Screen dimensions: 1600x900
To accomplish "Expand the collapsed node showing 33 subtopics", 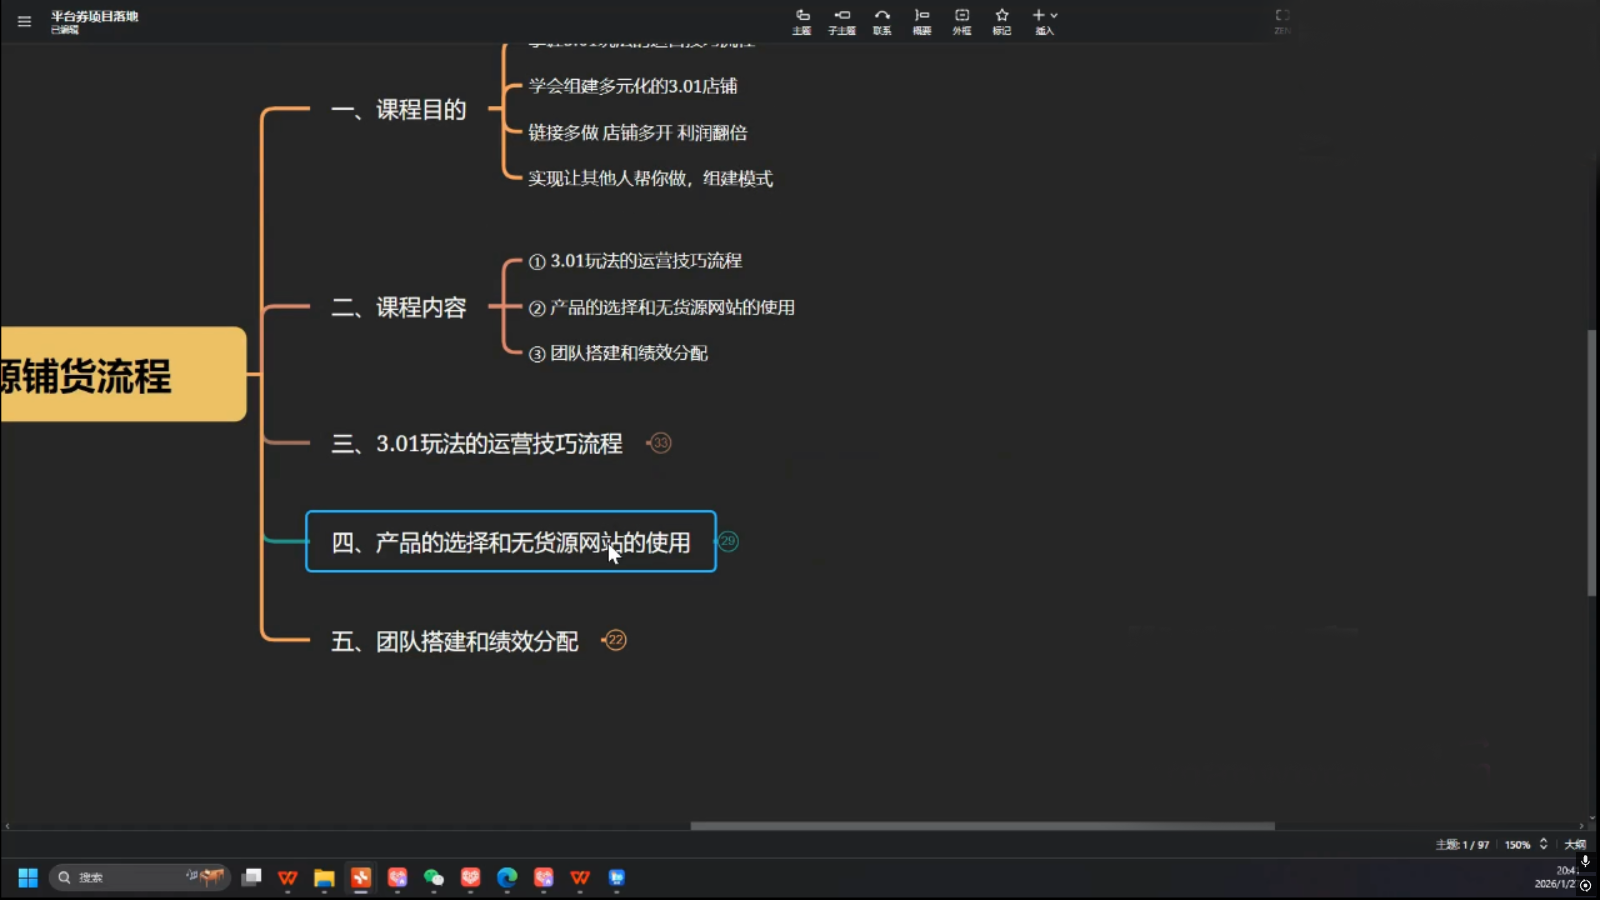I will pos(659,443).
